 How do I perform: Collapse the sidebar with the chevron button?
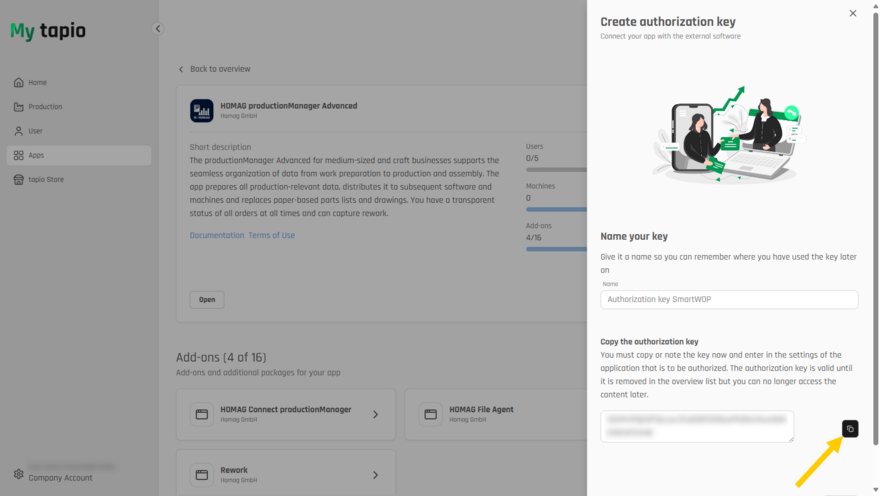click(158, 29)
